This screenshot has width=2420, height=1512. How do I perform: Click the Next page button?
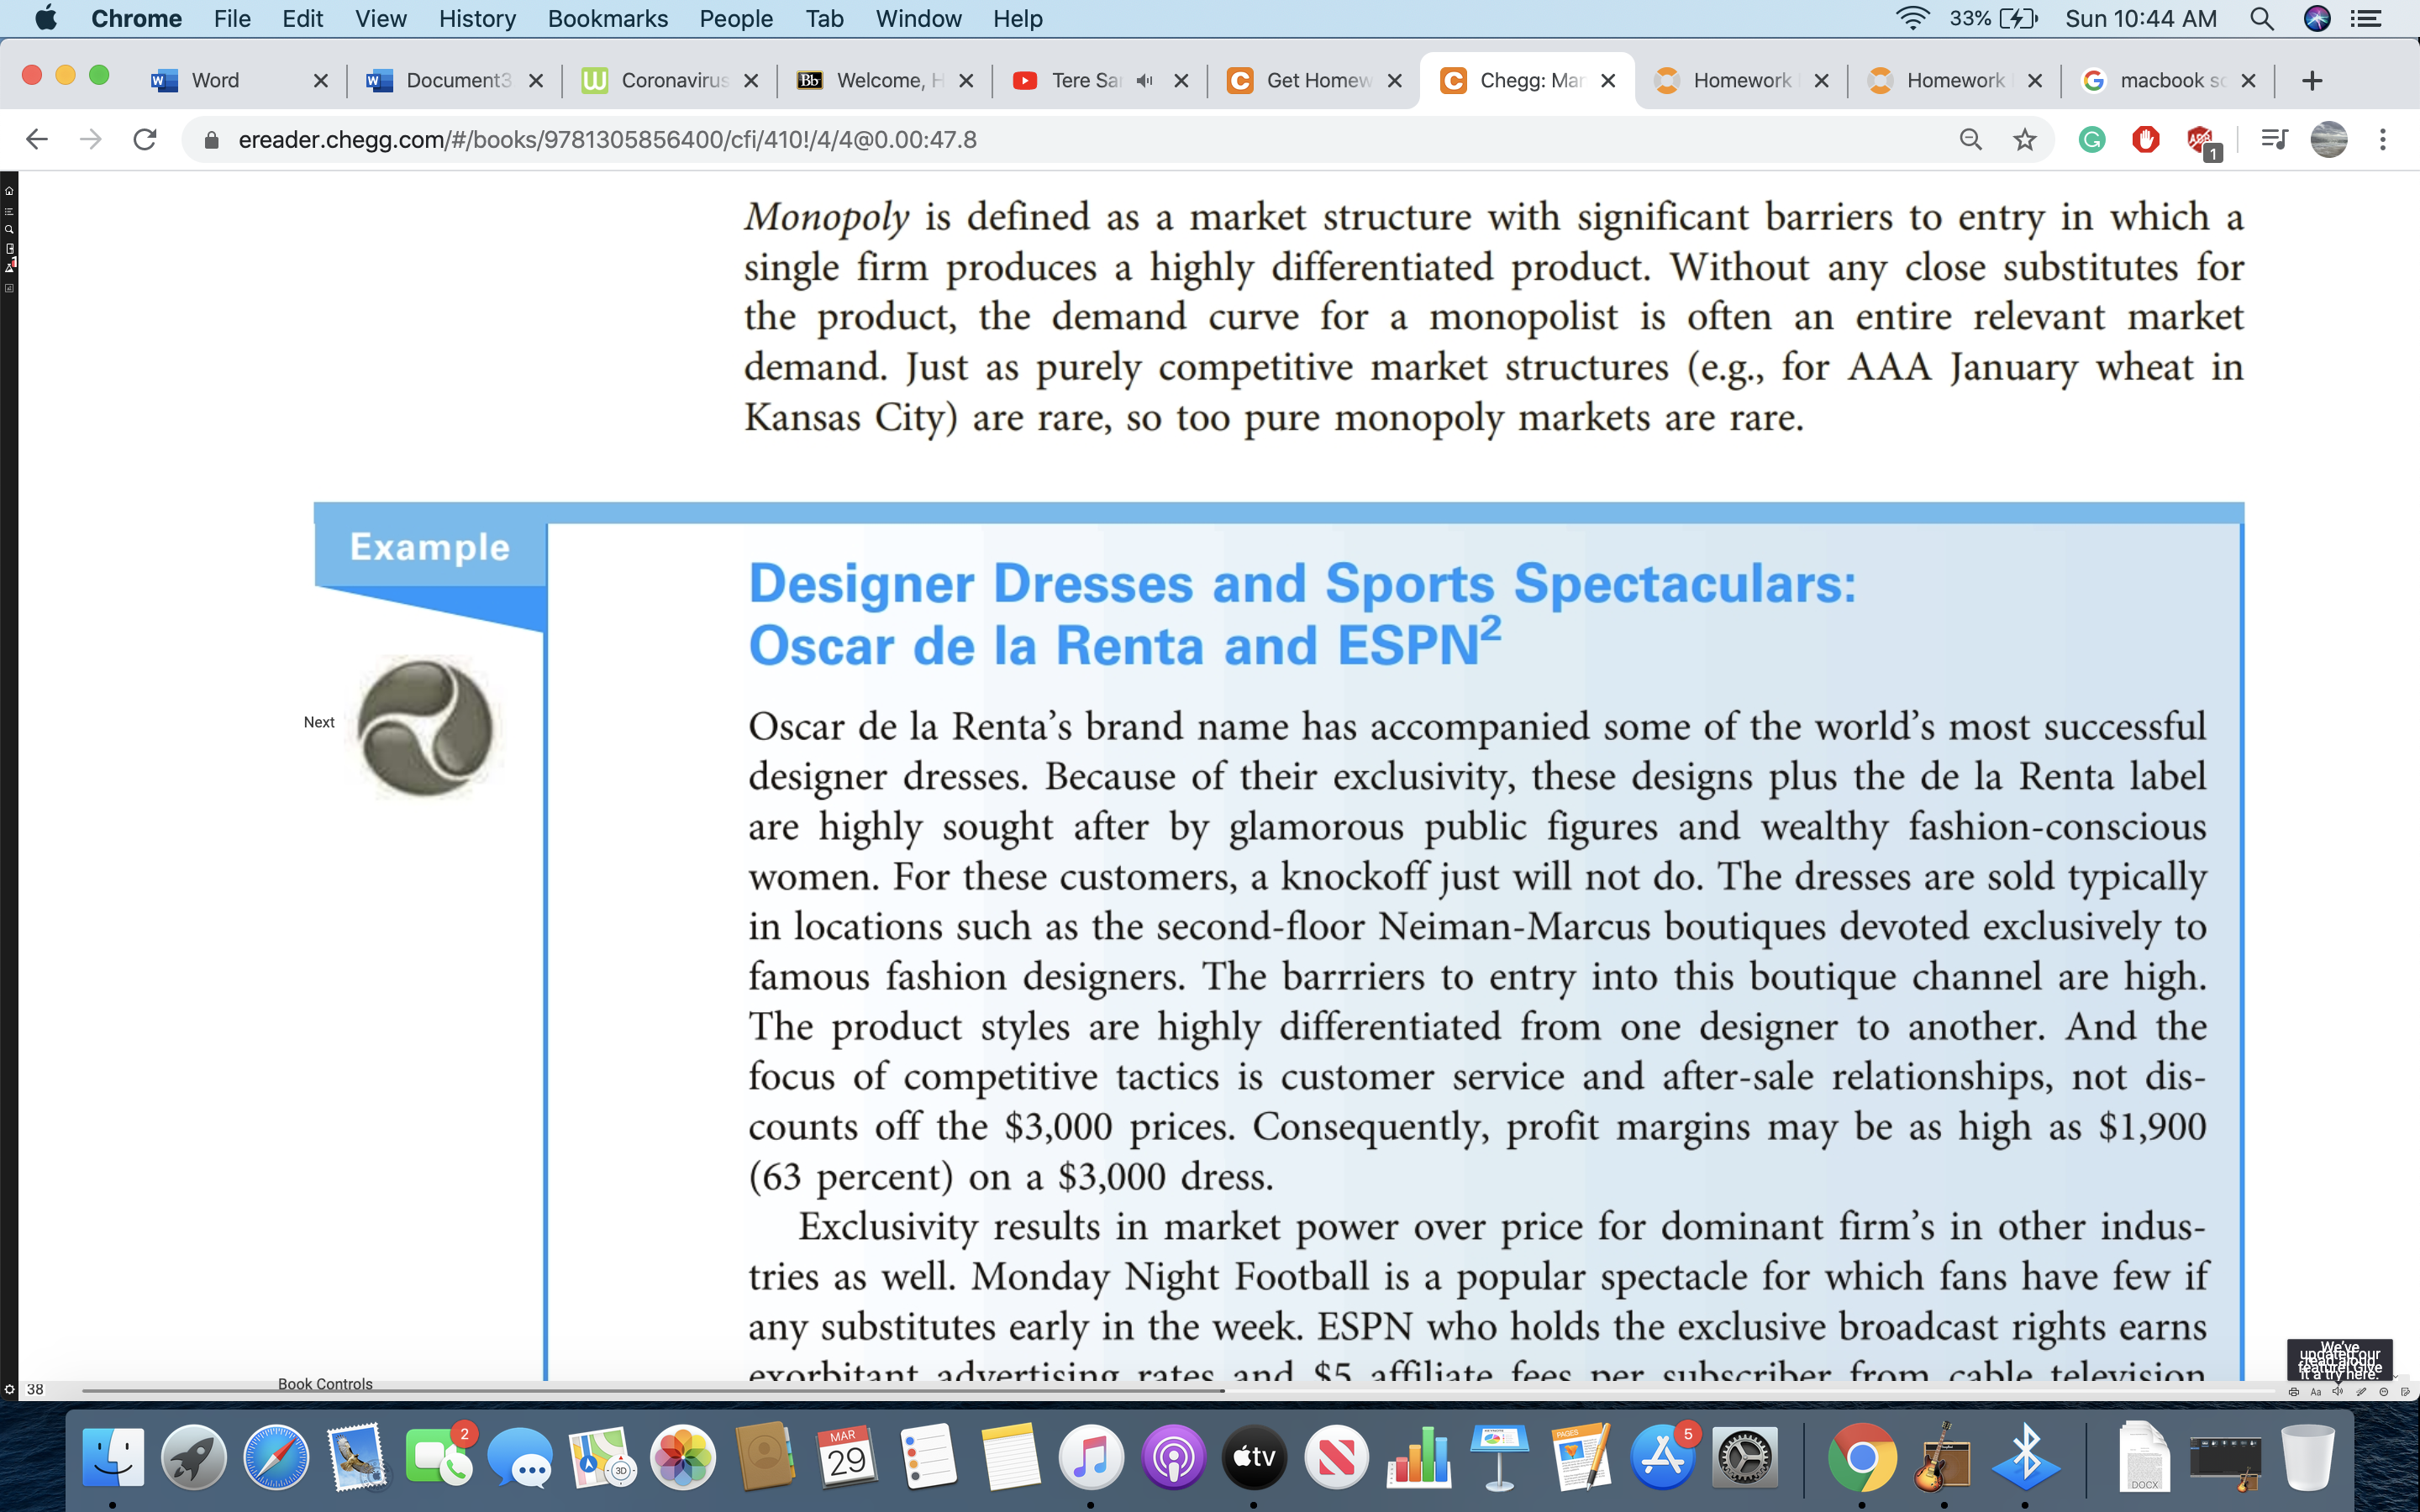(x=319, y=722)
